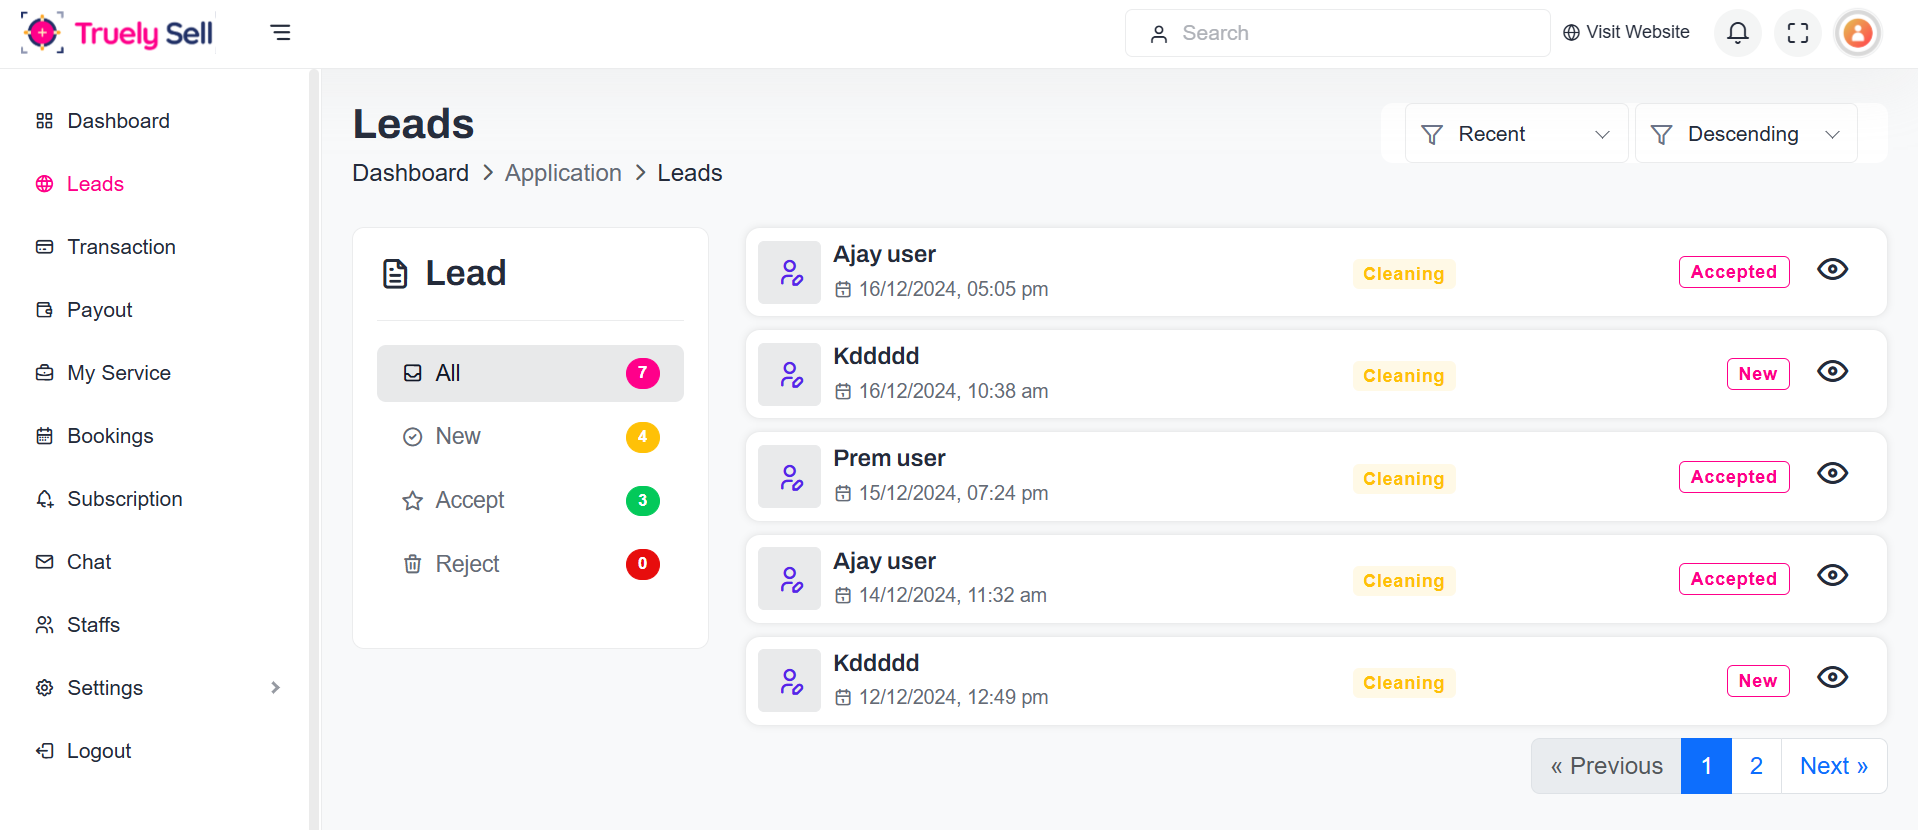Open the Descending order dropdown
The image size is (1918, 830).
click(x=1745, y=134)
